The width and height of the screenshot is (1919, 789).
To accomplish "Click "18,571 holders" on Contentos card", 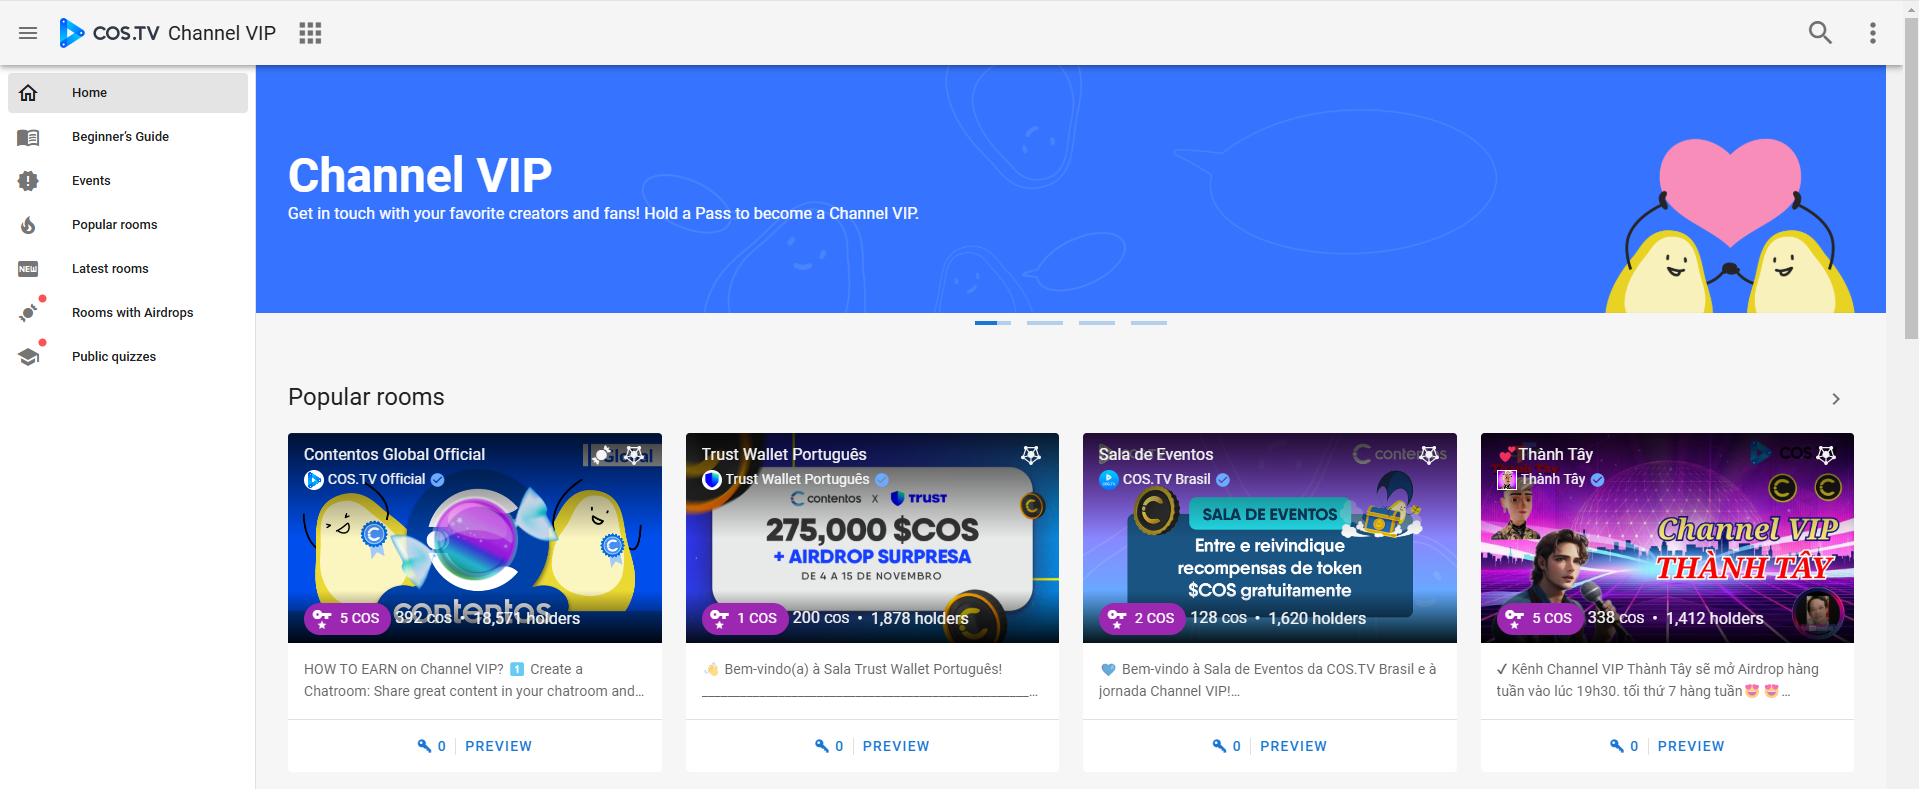I will tap(527, 619).
